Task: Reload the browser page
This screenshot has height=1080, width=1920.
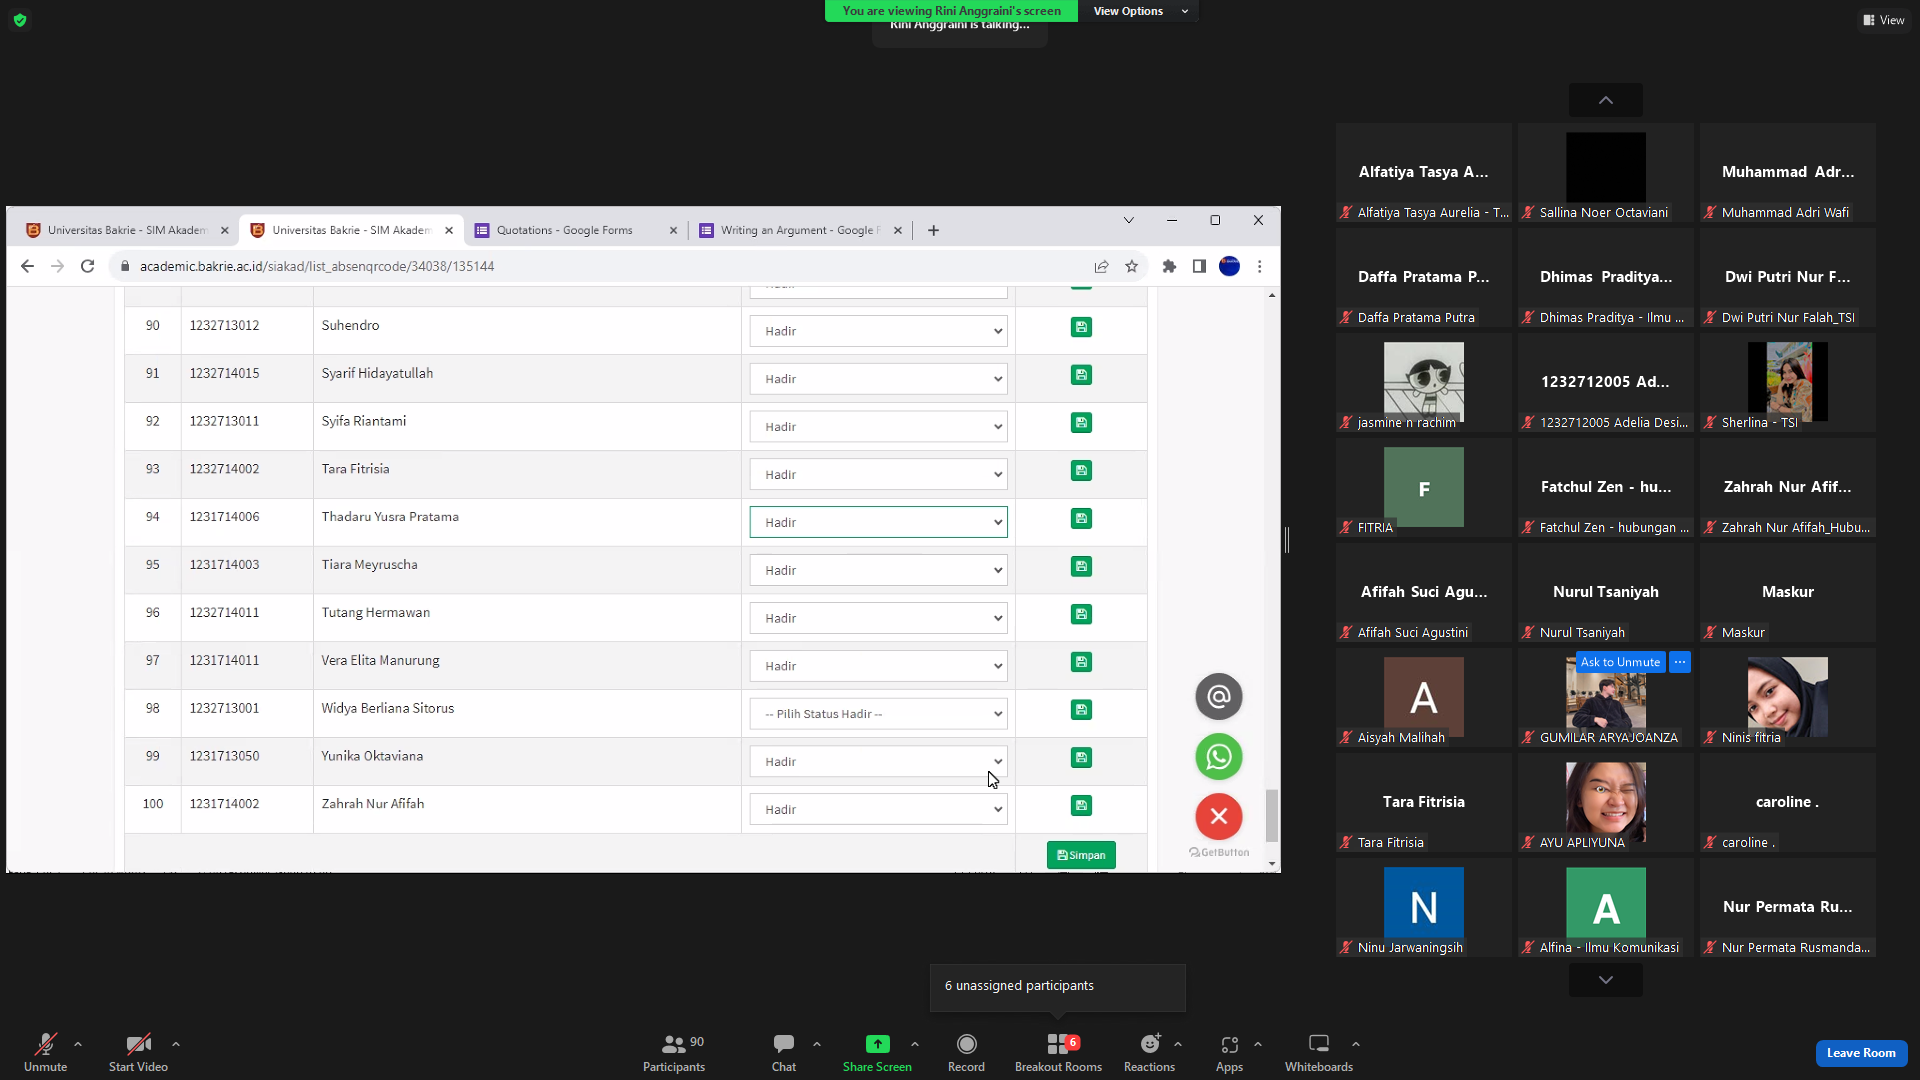Action: tap(88, 266)
